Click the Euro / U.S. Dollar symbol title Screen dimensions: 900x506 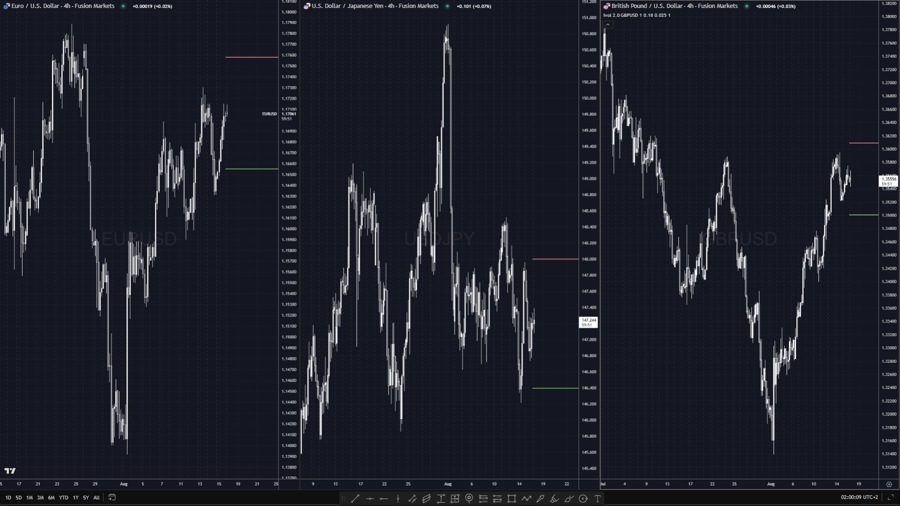tap(62, 6)
